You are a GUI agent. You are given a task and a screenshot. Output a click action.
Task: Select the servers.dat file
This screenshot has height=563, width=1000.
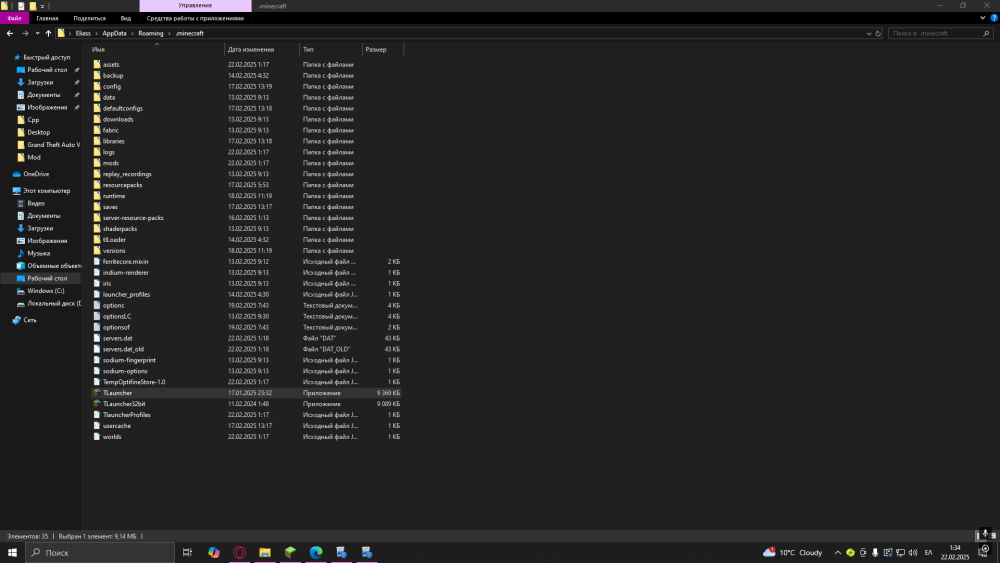[117, 338]
